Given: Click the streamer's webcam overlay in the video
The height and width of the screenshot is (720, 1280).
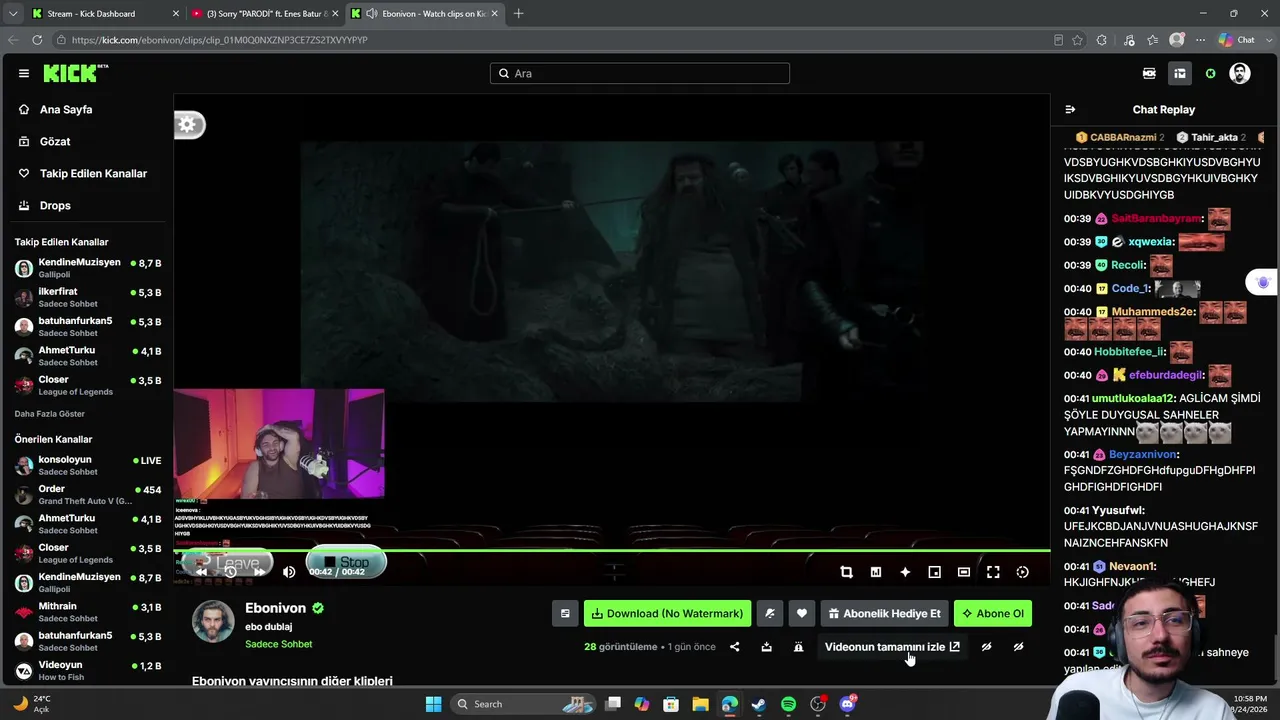Looking at the screenshot, I should [x=279, y=444].
